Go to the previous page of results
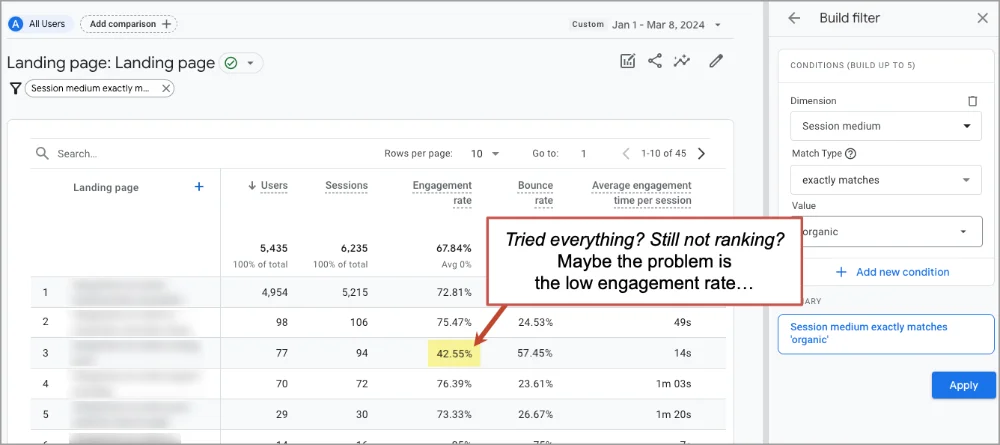The image size is (1000, 445). coord(626,154)
